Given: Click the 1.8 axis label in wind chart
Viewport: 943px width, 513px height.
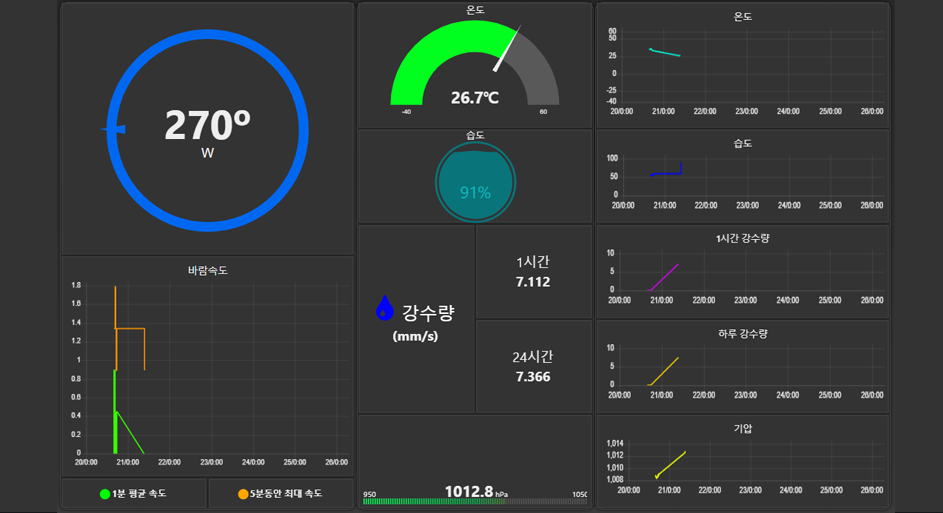Looking at the screenshot, I should [76, 286].
